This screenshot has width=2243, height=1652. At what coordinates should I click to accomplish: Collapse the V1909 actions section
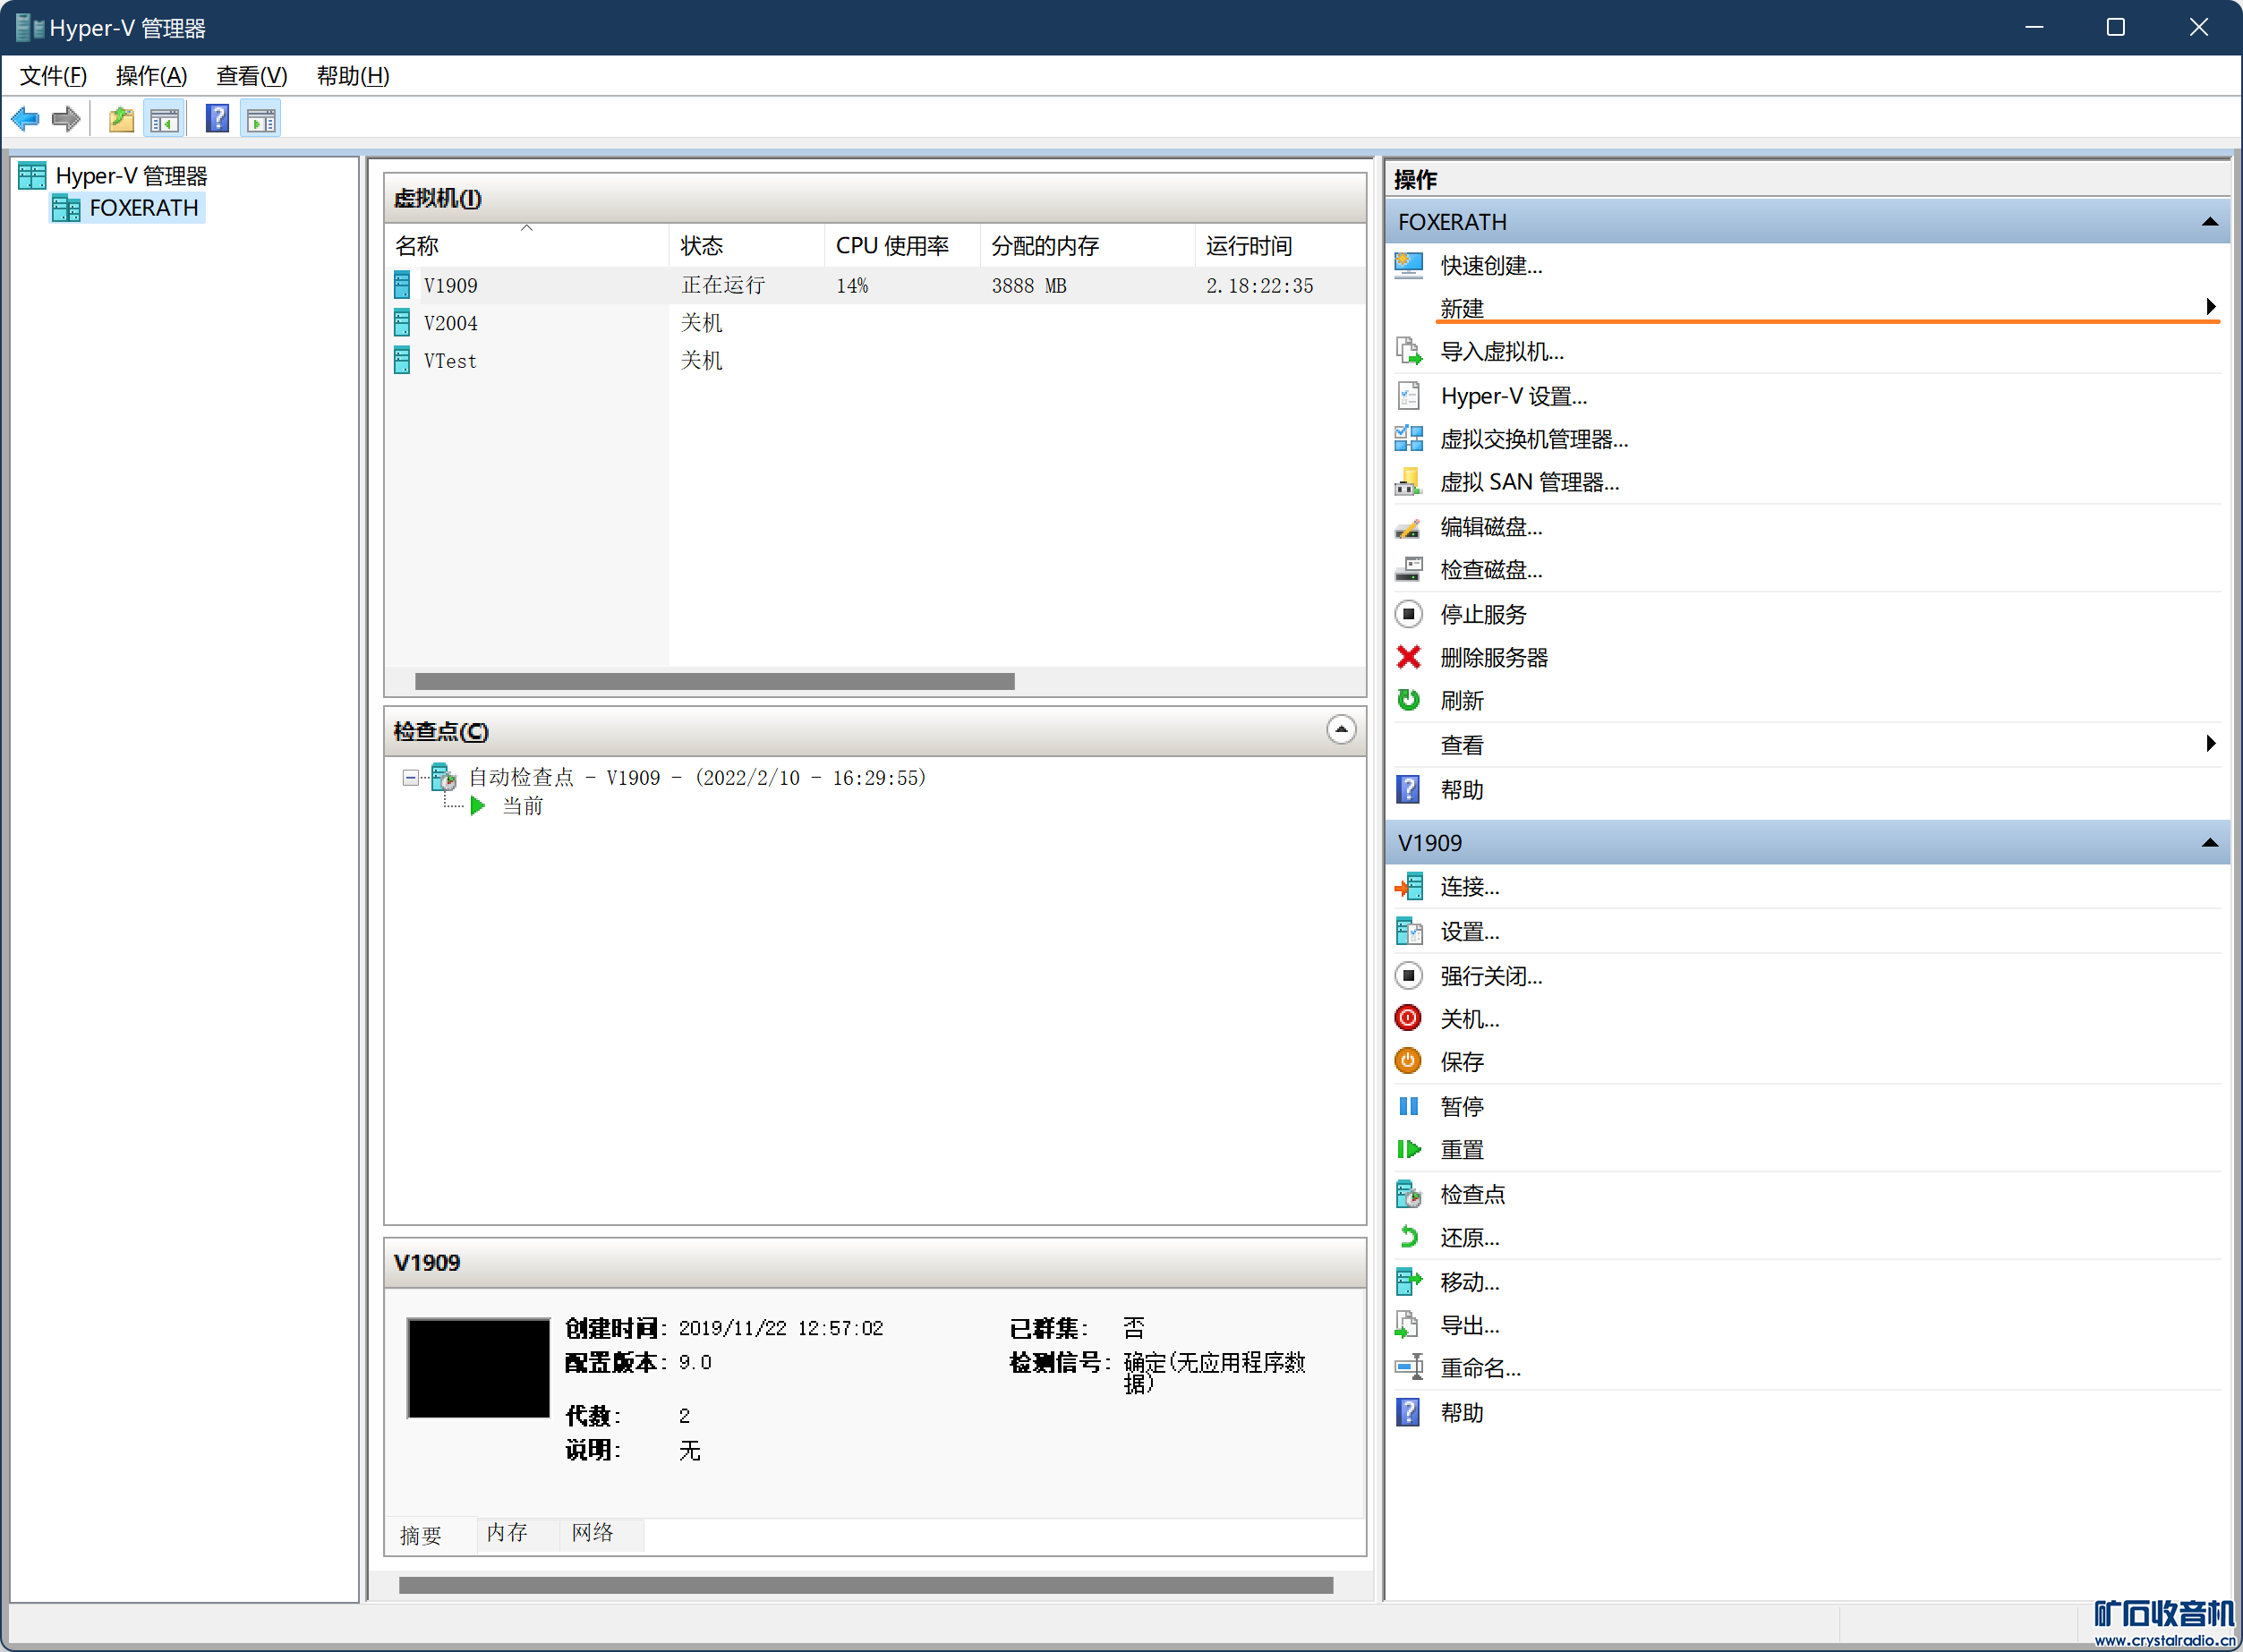coord(2210,843)
